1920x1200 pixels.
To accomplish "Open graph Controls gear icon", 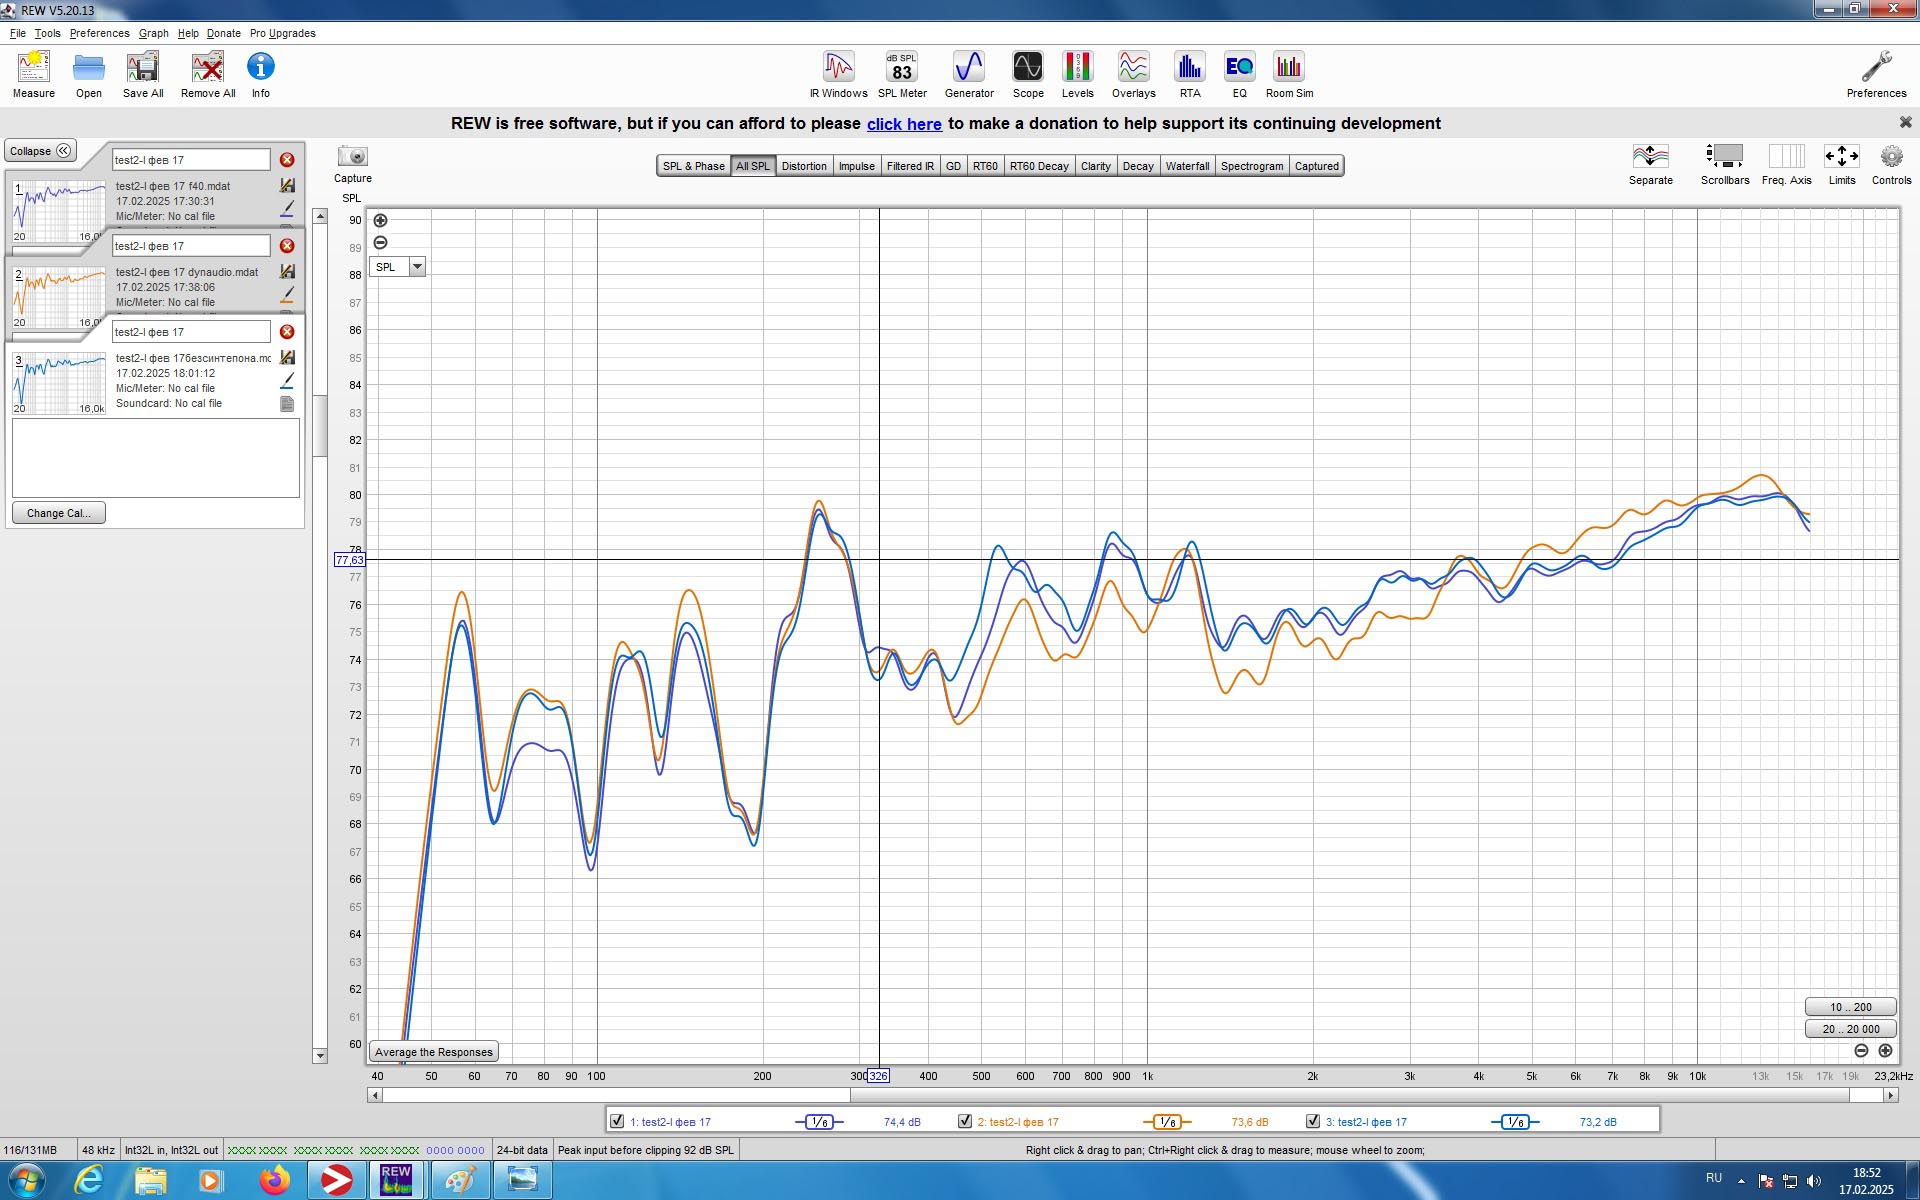I will (x=1890, y=158).
